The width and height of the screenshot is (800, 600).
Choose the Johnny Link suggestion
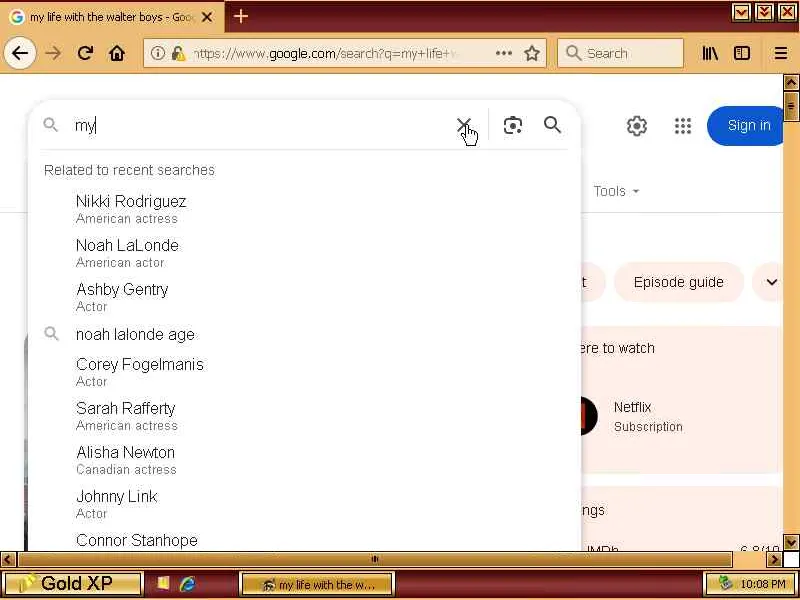[304, 504]
